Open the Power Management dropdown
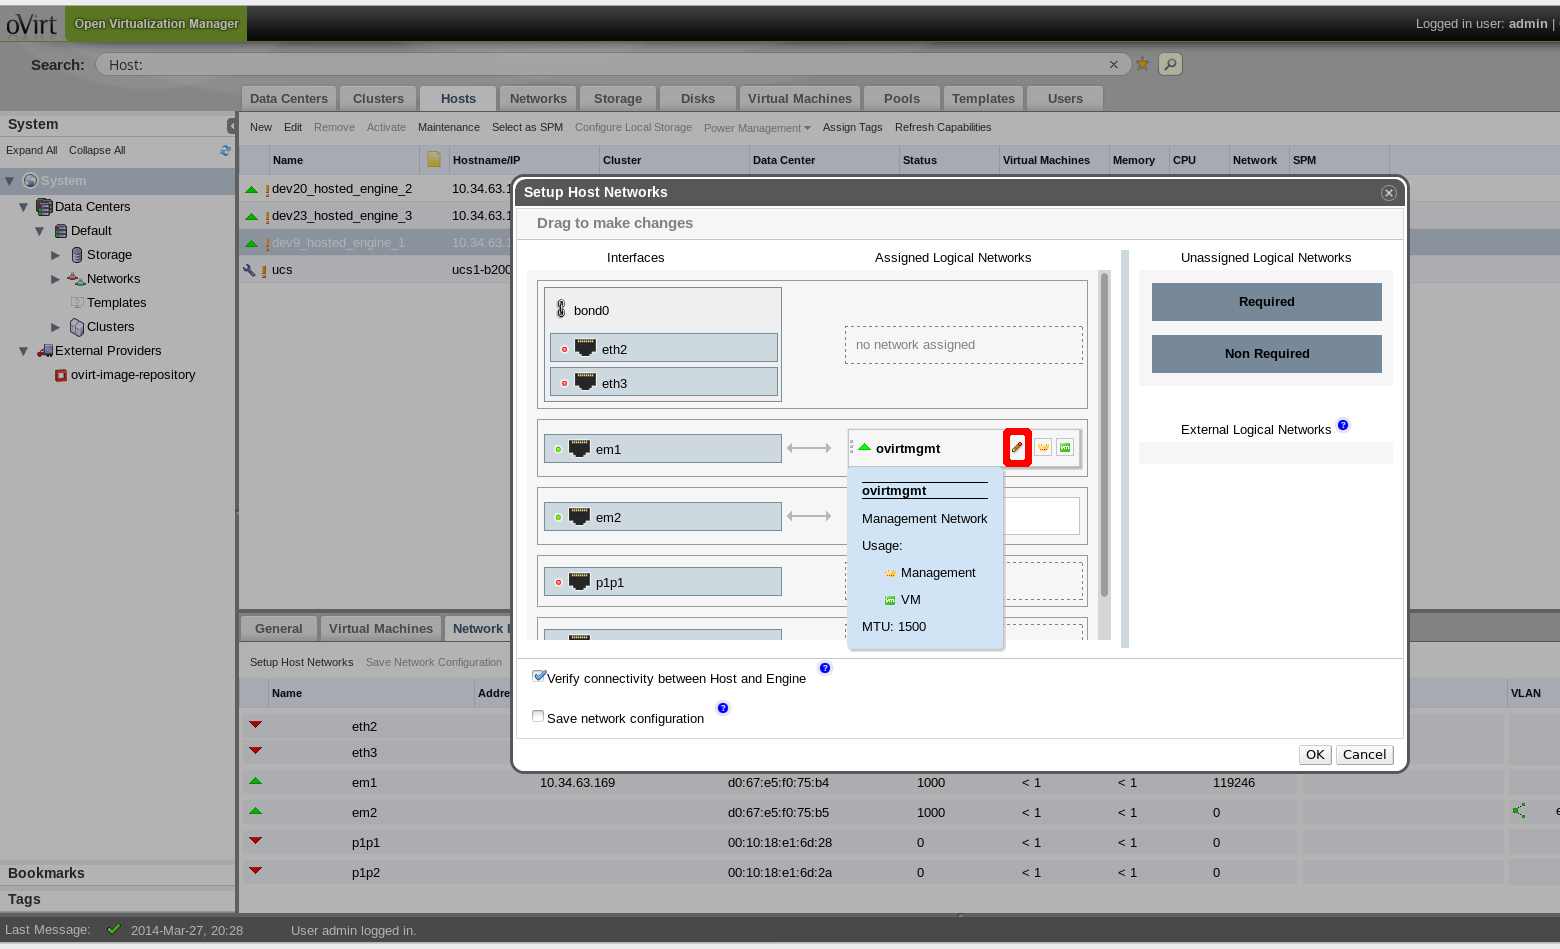 [756, 128]
